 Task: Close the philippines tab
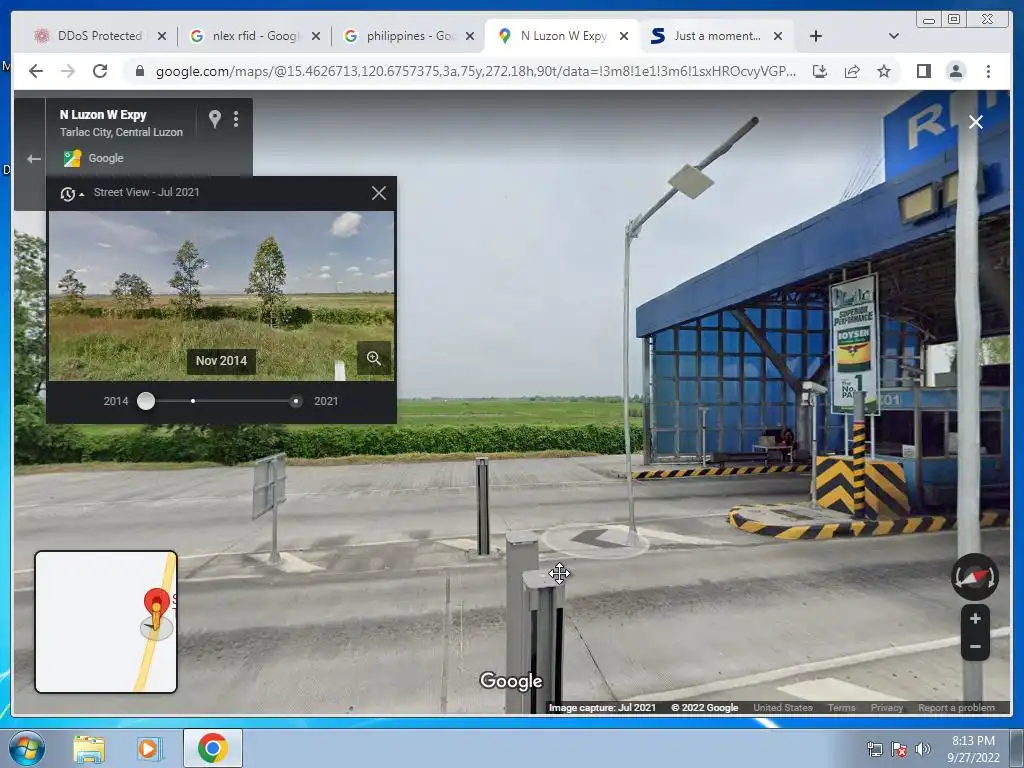pos(470,36)
